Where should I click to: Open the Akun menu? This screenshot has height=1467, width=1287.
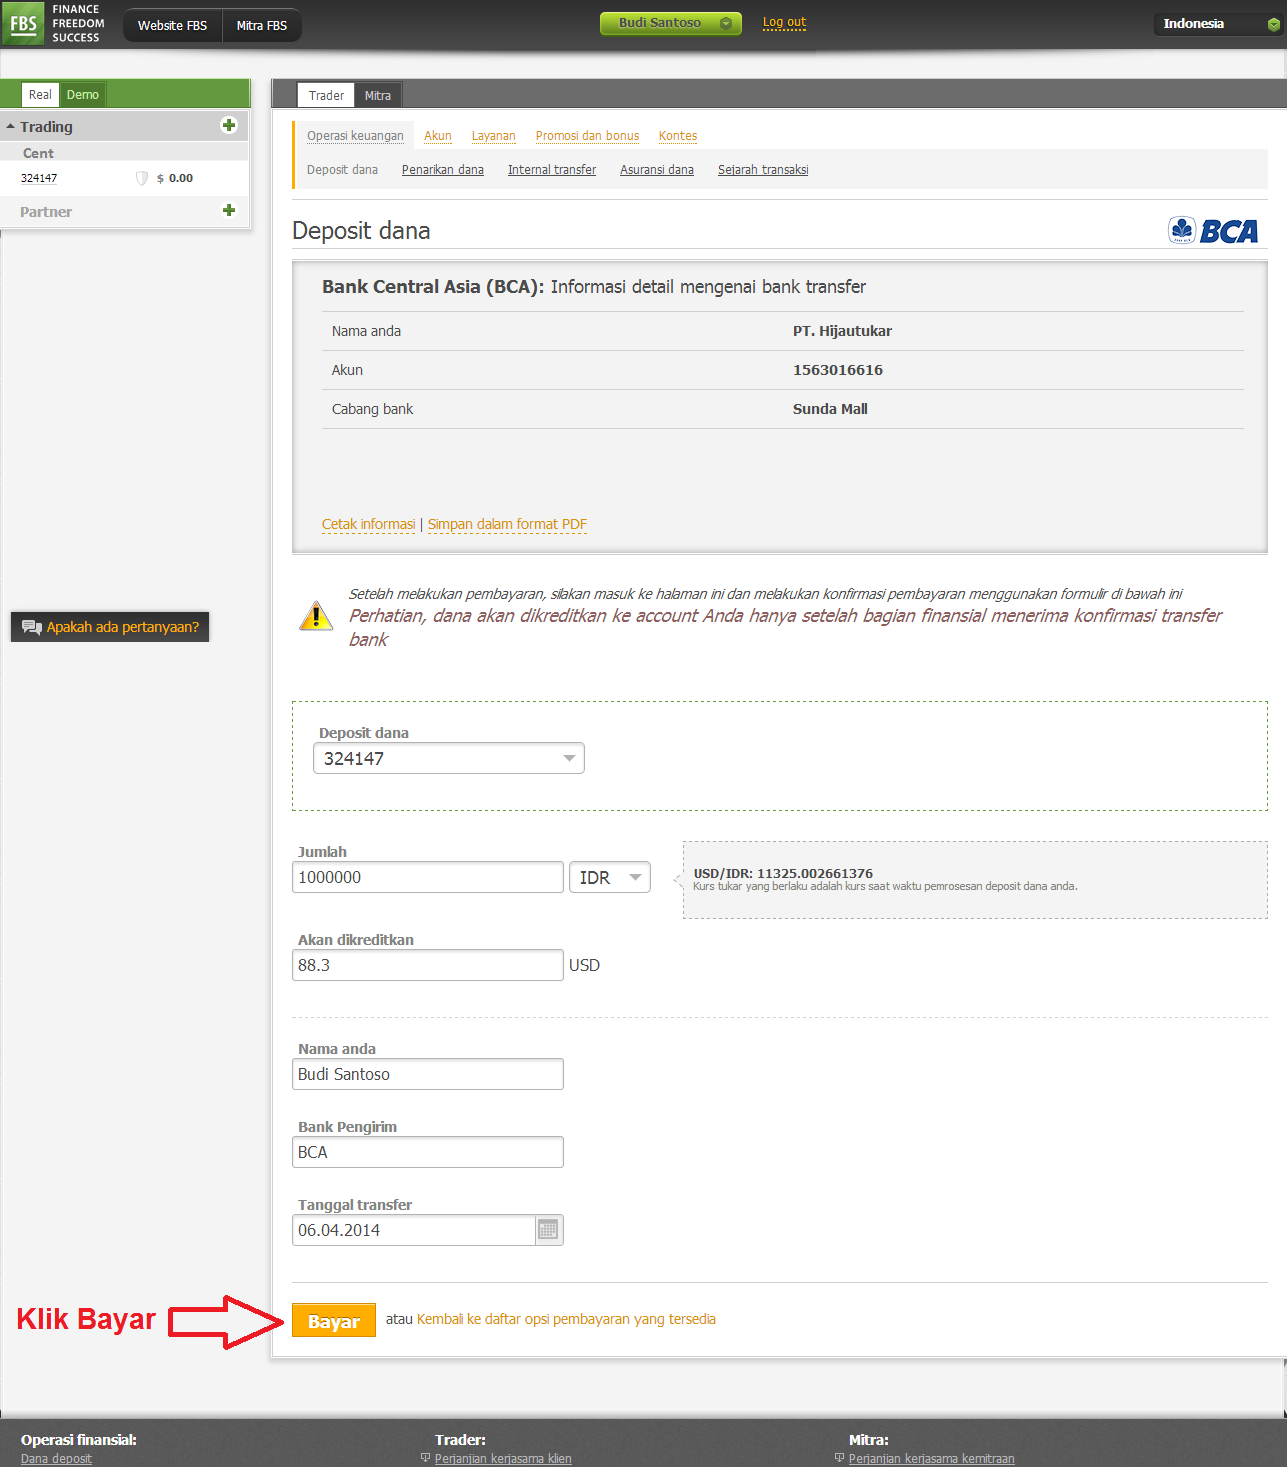click(438, 136)
